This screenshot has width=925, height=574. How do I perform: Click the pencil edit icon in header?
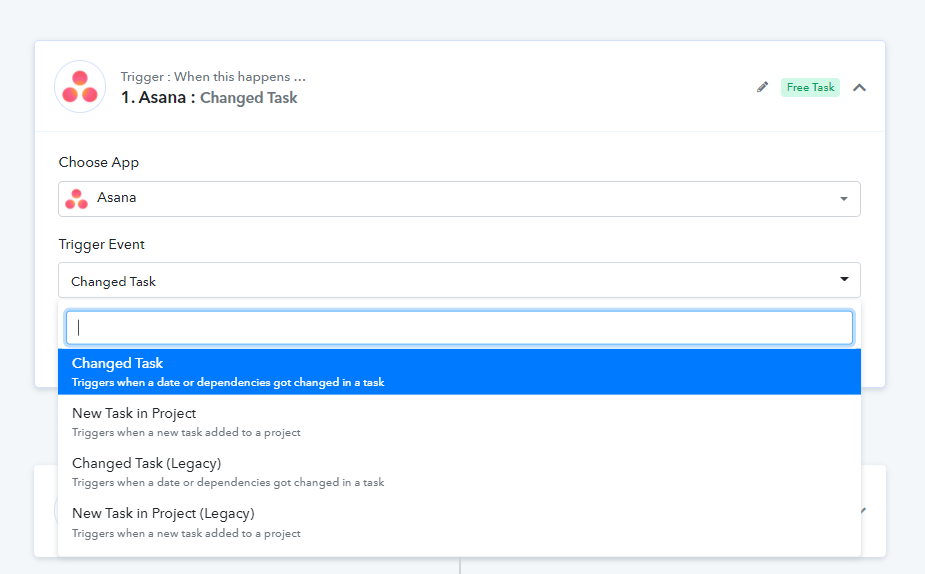point(762,87)
